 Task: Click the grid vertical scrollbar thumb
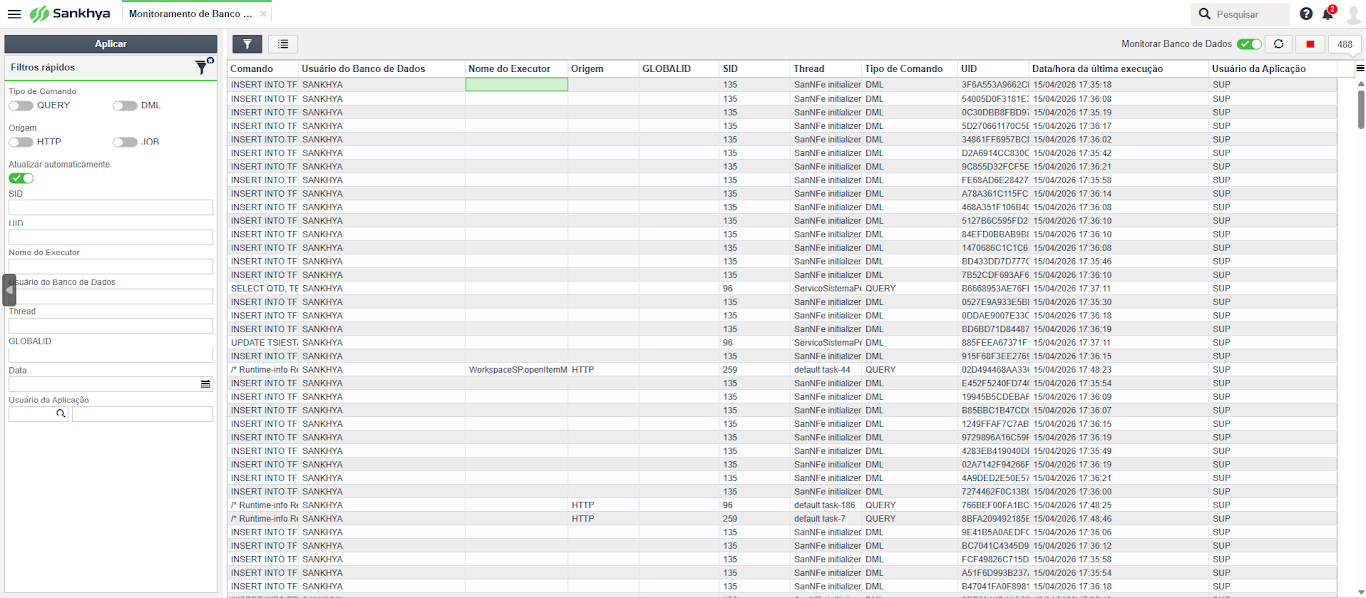pyautogui.click(x=1360, y=108)
